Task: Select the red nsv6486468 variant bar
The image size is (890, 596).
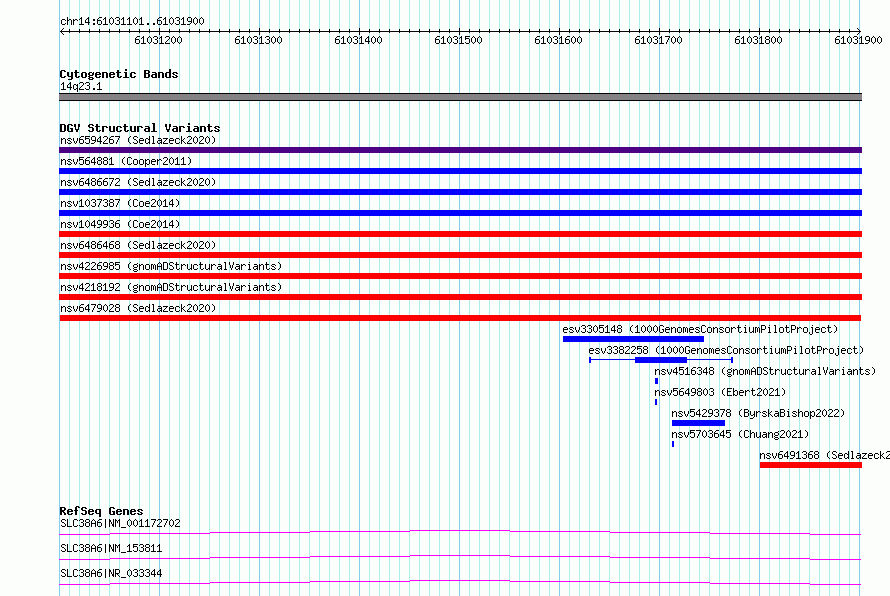Action: coord(460,255)
